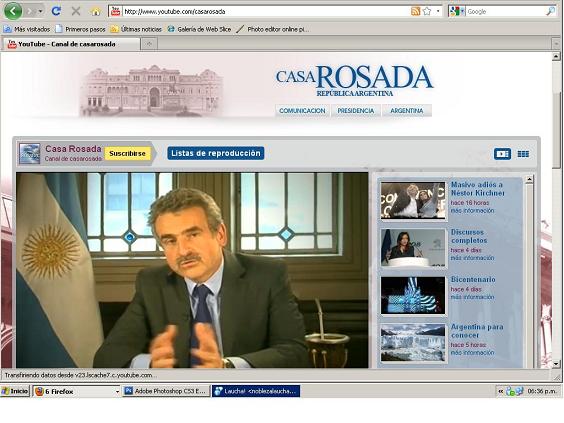Subscribe via the orange RSS feed icon
Image resolution: width=564 pixels, height=423 pixels.
click(x=415, y=11)
